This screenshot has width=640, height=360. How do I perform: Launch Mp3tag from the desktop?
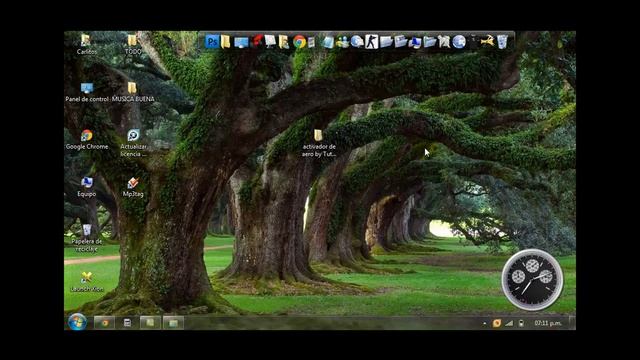(x=133, y=187)
